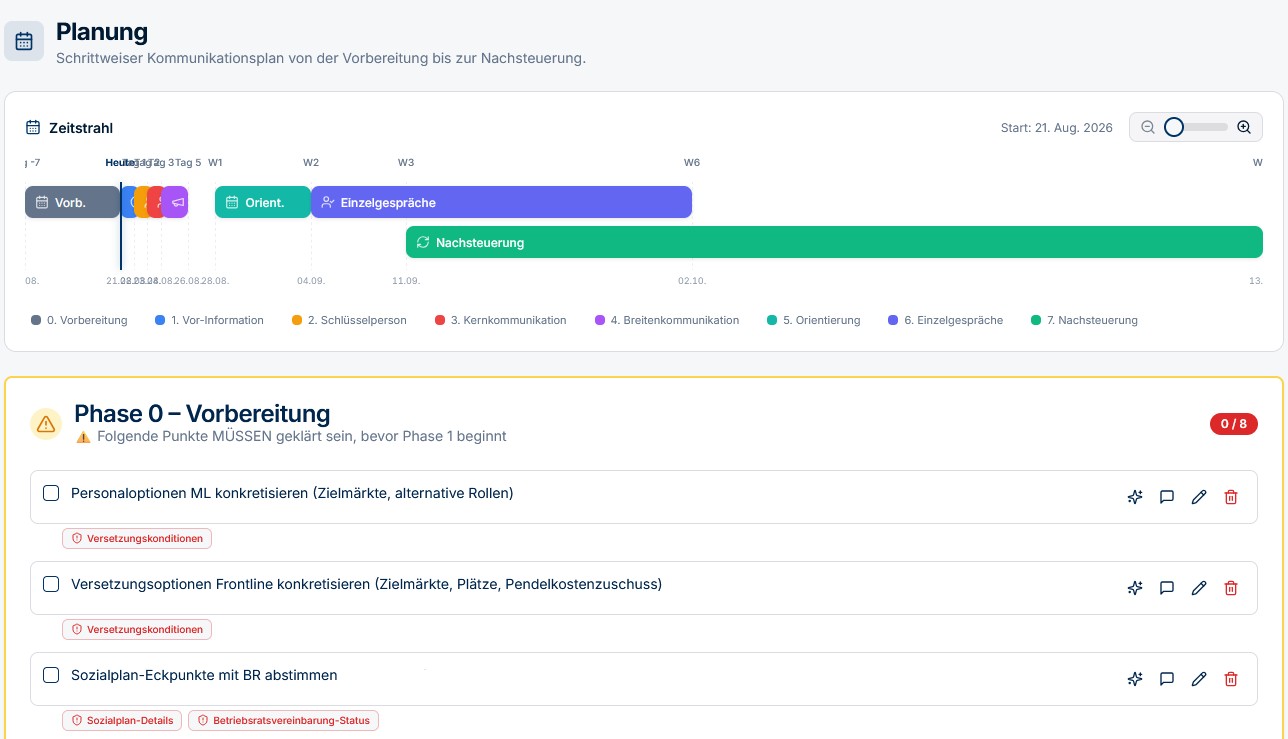Click the 11.09. date label on timeline
Screen dimensions: 1288x739
pos(406,281)
